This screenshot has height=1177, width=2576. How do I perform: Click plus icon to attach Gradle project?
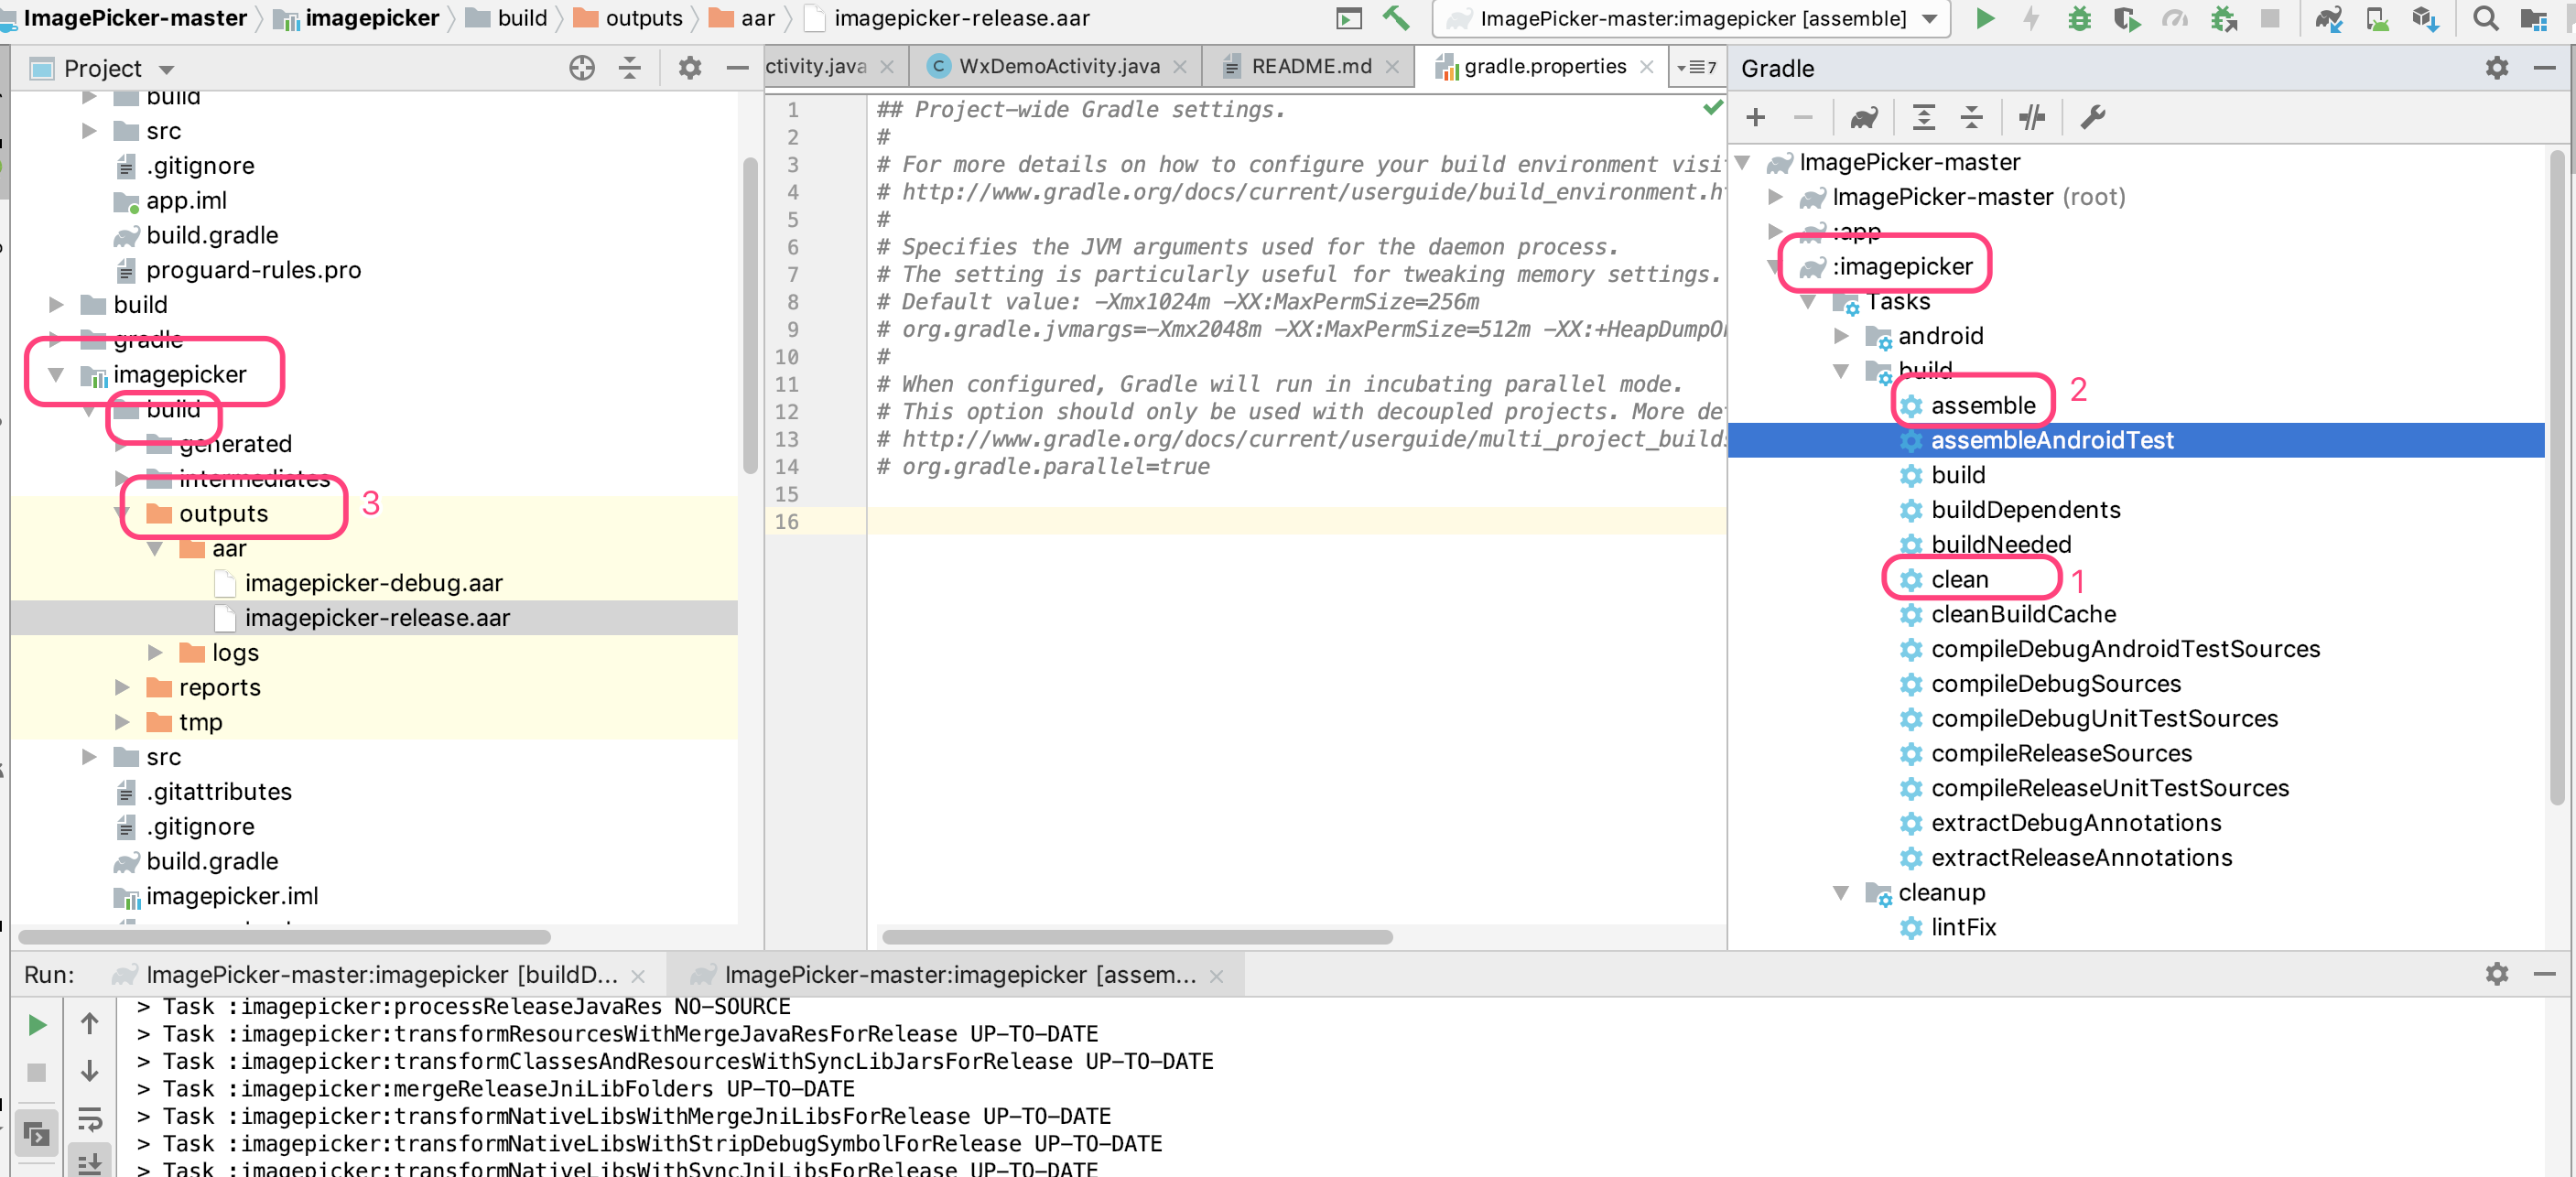(x=1755, y=118)
